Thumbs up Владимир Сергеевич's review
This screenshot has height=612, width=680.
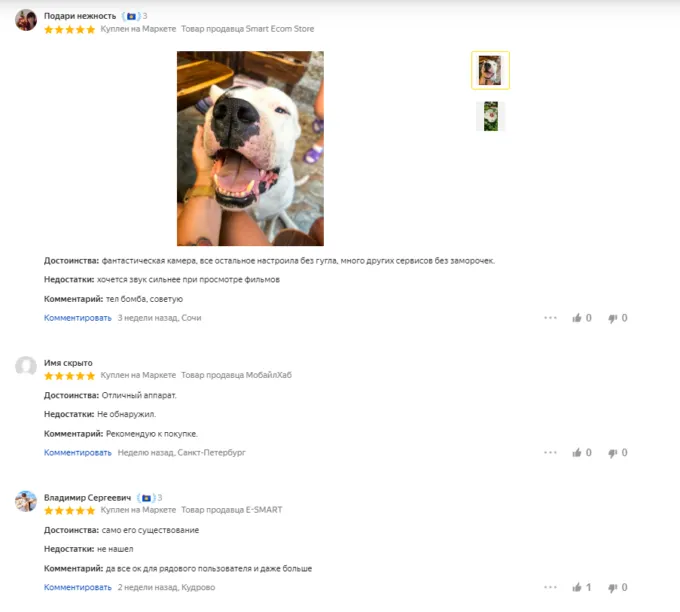point(577,587)
